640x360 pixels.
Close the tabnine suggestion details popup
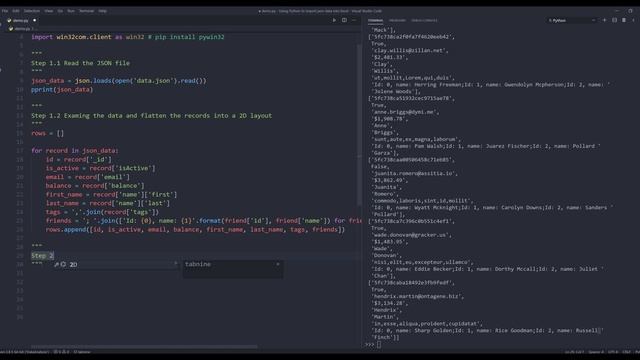coord(278,264)
